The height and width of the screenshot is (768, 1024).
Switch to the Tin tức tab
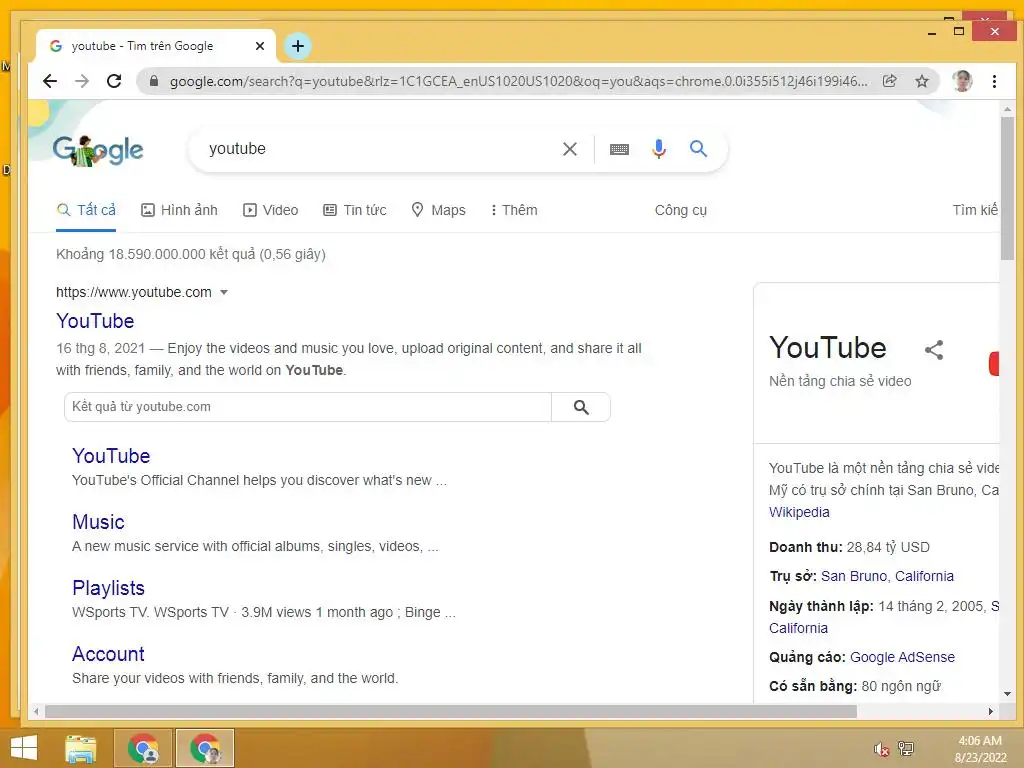point(355,210)
